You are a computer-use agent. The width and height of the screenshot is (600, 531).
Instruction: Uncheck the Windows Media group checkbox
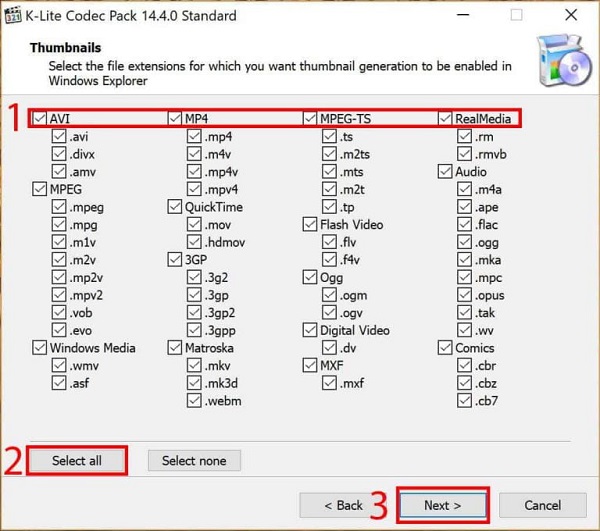pyautogui.click(x=39, y=347)
